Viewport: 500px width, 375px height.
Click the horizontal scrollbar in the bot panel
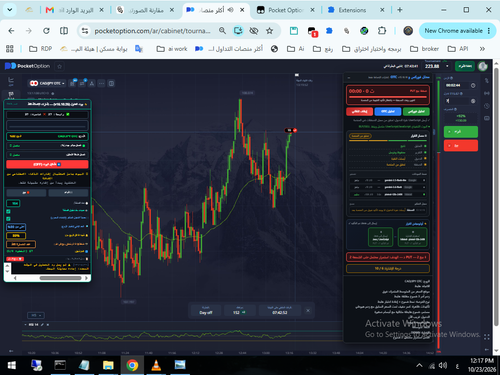60,278
